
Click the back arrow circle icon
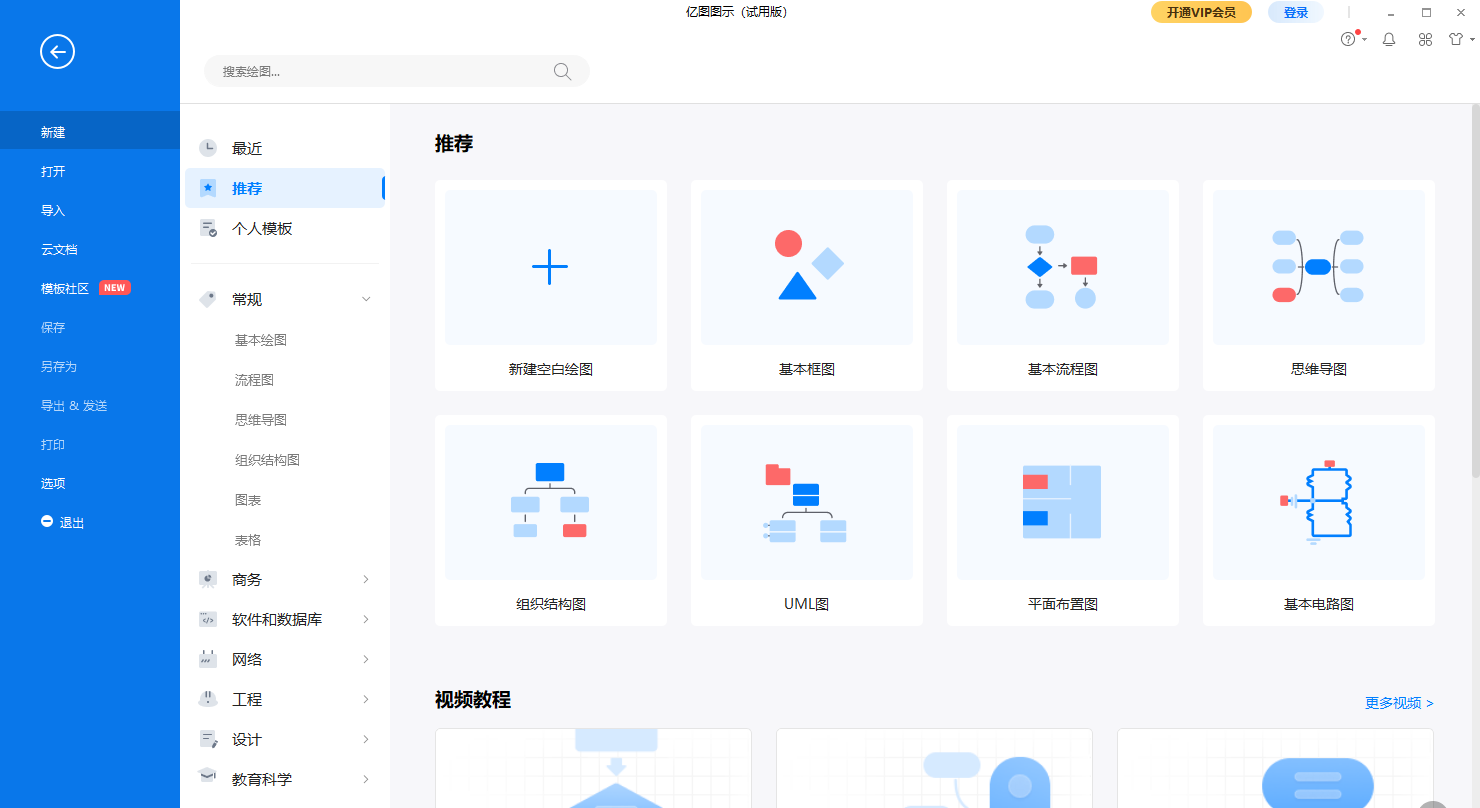coord(57,51)
